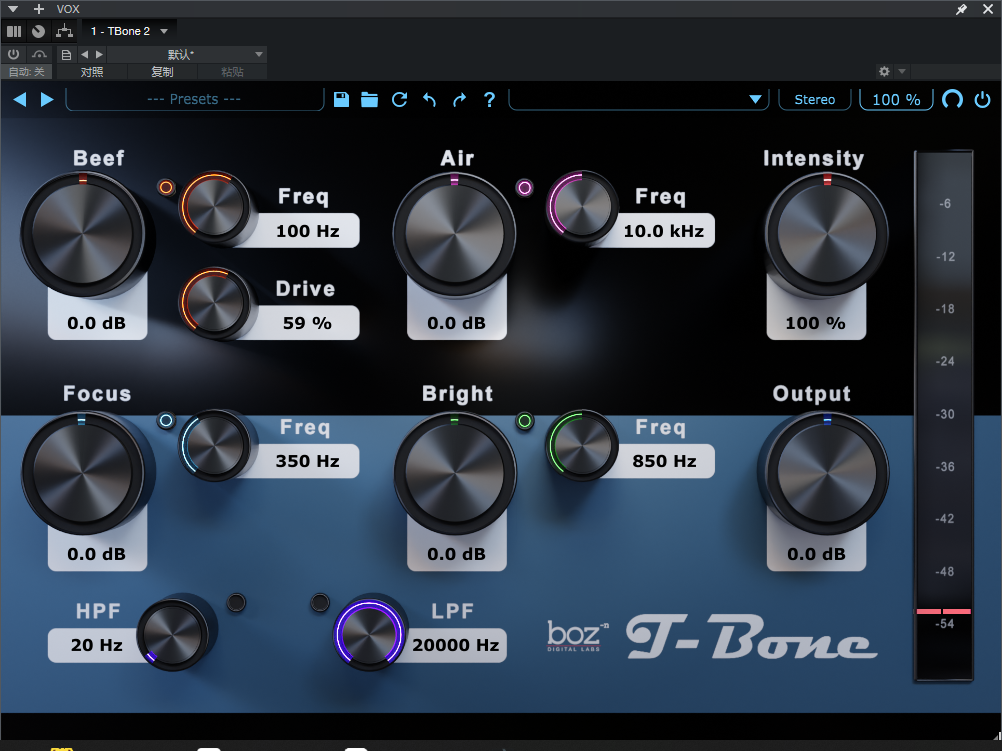Toggle the Beef band orange solo button
Viewport: 1002px width, 751px height.
(x=166, y=187)
